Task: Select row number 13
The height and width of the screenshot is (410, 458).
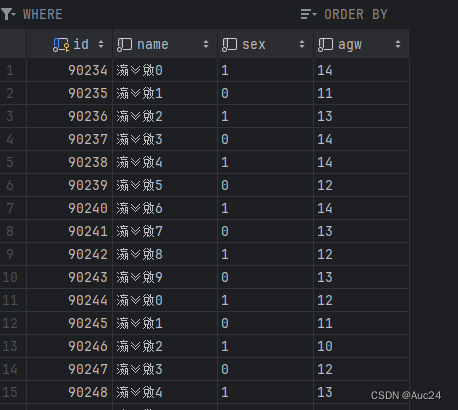Action: click(x=13, y=346)
